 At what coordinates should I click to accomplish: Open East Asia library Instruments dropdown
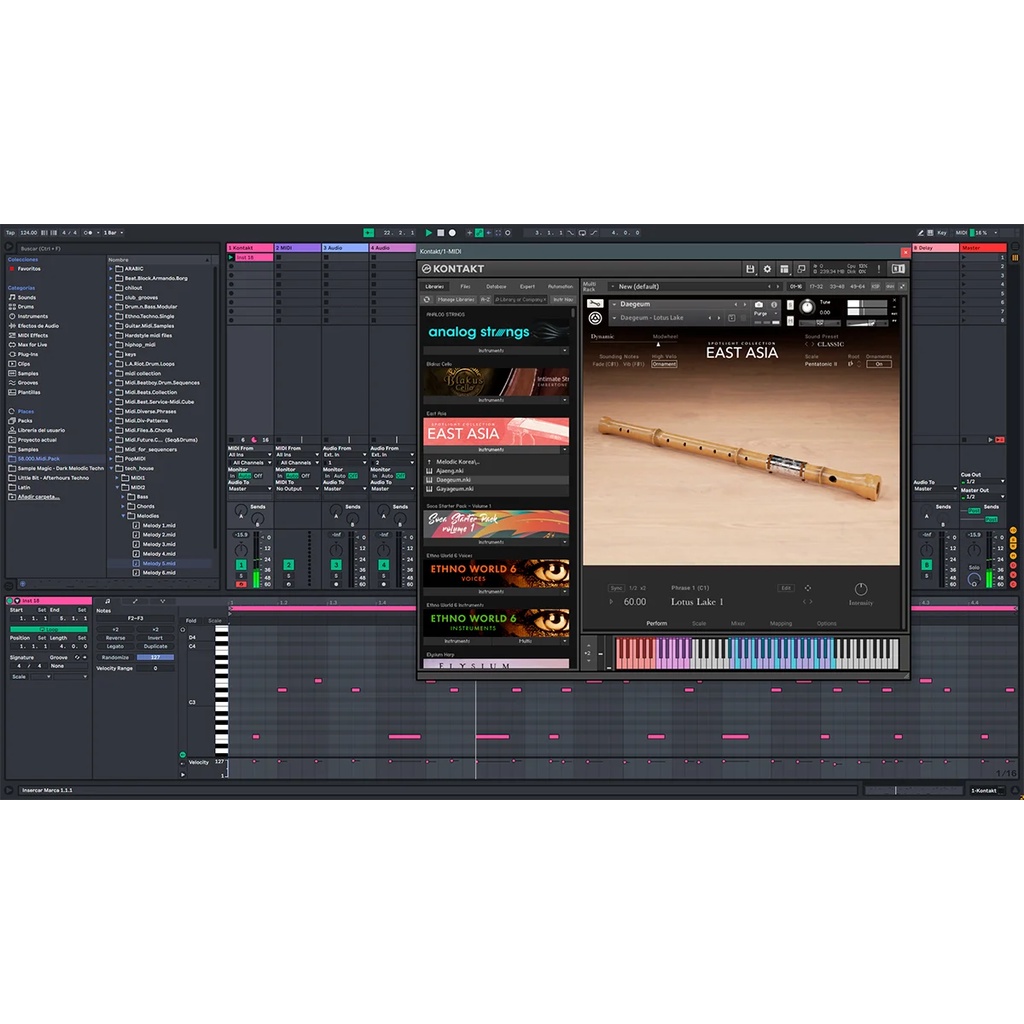[496, 449]
